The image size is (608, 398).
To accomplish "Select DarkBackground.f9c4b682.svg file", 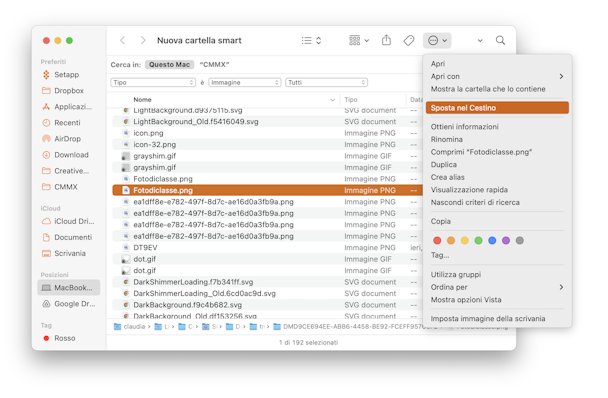I will point(267,305).
